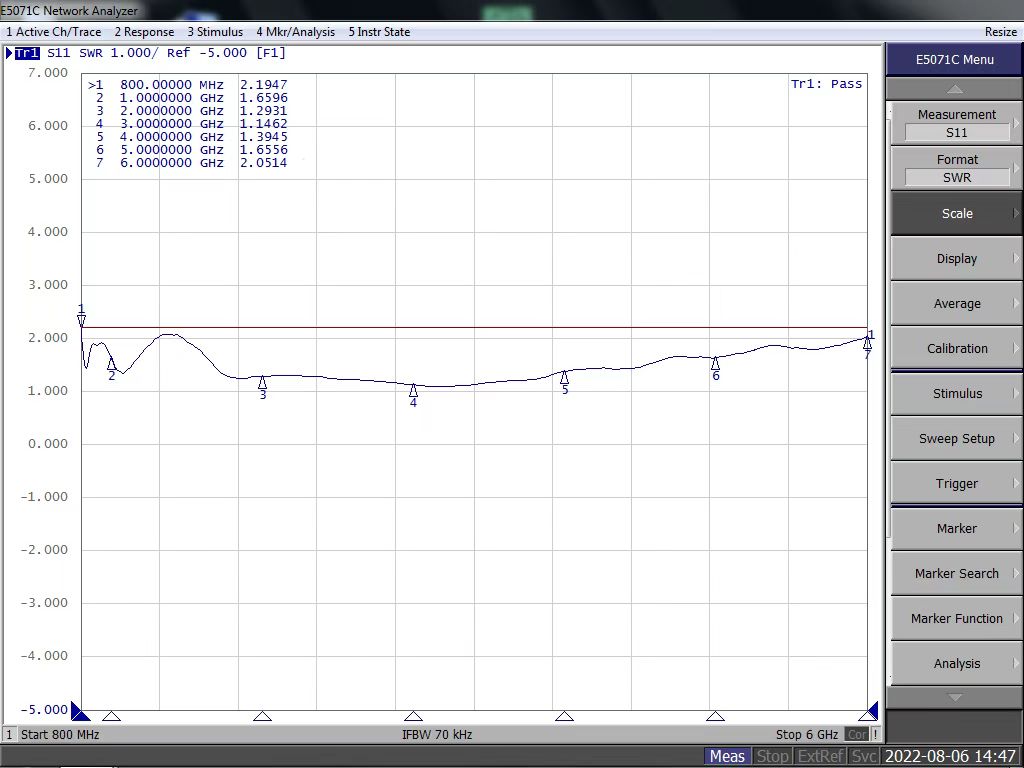1024x768 pixels.
Task: Select marker 2 on the SWR trace
Action: [x=111, y=364]
